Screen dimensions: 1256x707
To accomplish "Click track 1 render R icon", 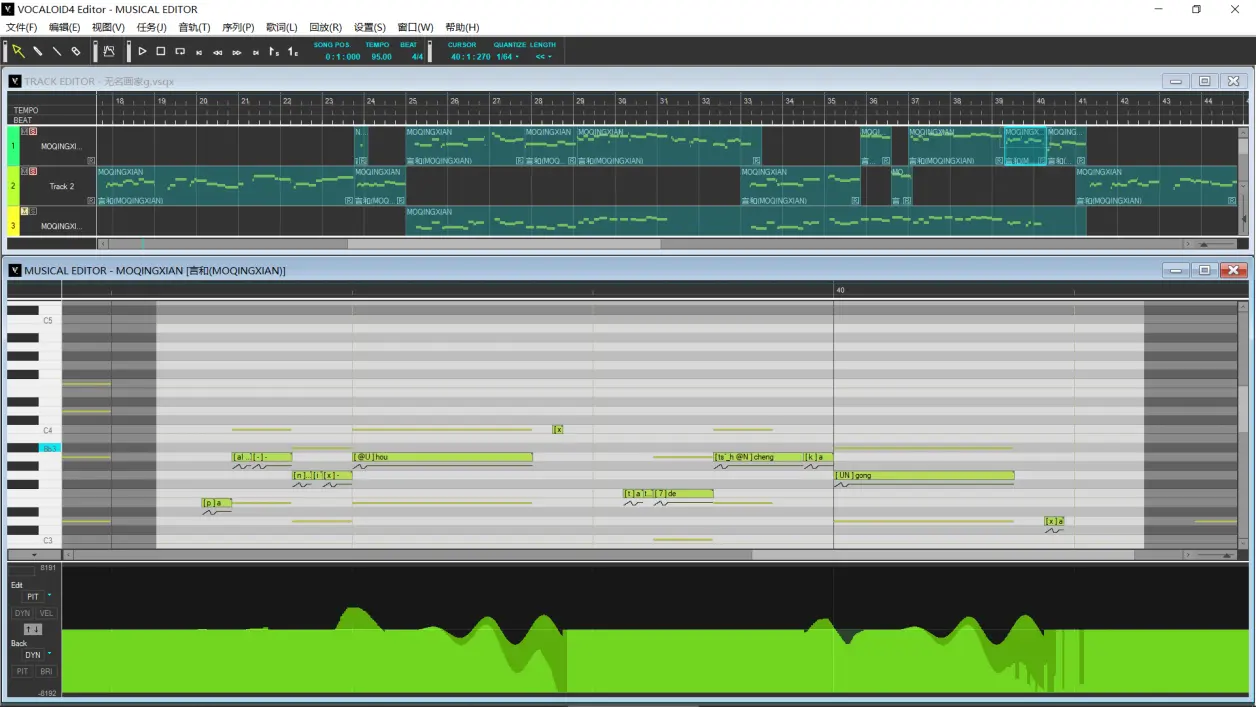I will pyautogui.click(x=91, y=160).
